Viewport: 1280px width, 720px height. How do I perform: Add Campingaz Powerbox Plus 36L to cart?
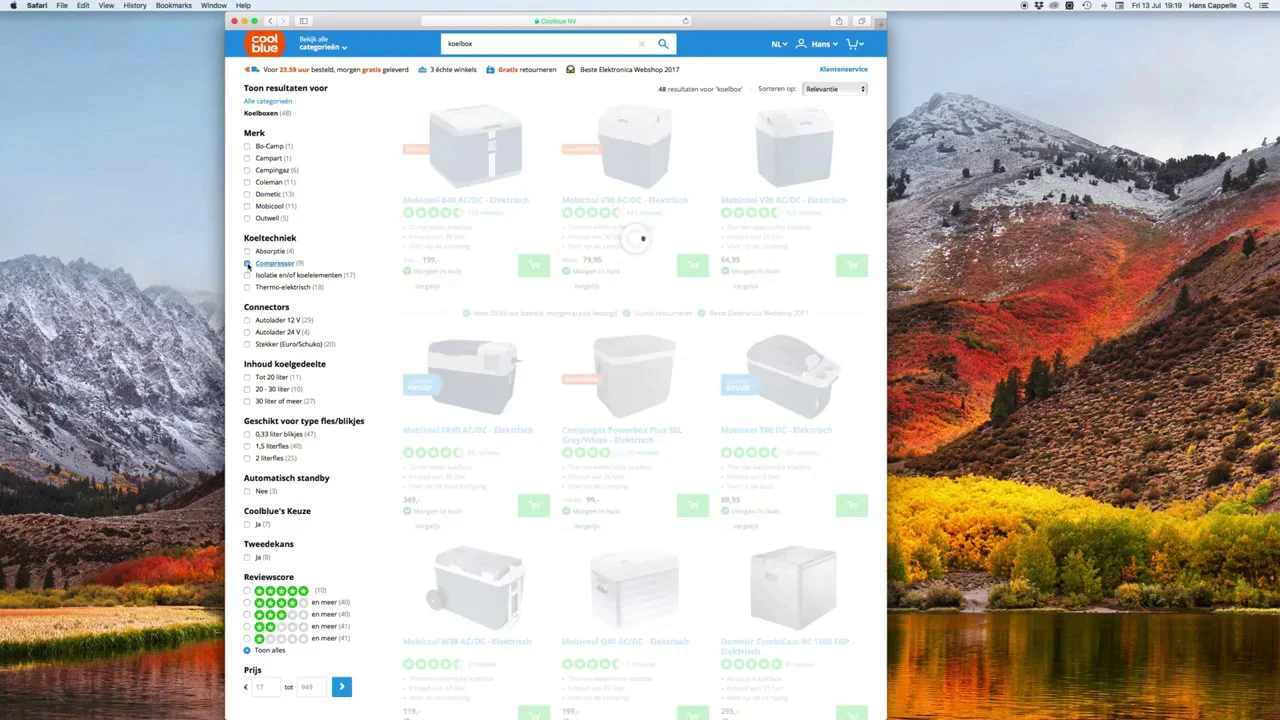point(693,505)
